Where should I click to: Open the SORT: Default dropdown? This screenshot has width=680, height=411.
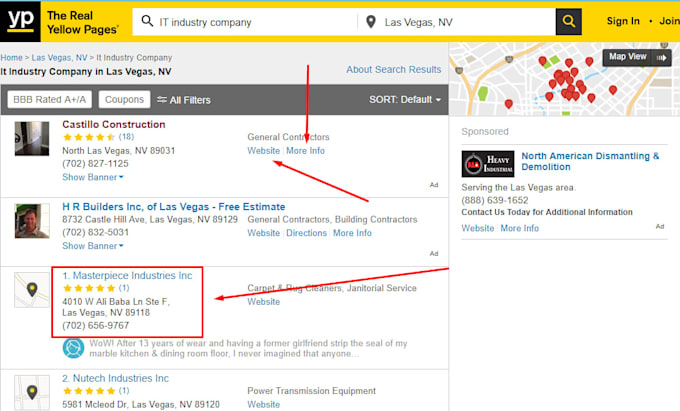[x=405, y=100]
